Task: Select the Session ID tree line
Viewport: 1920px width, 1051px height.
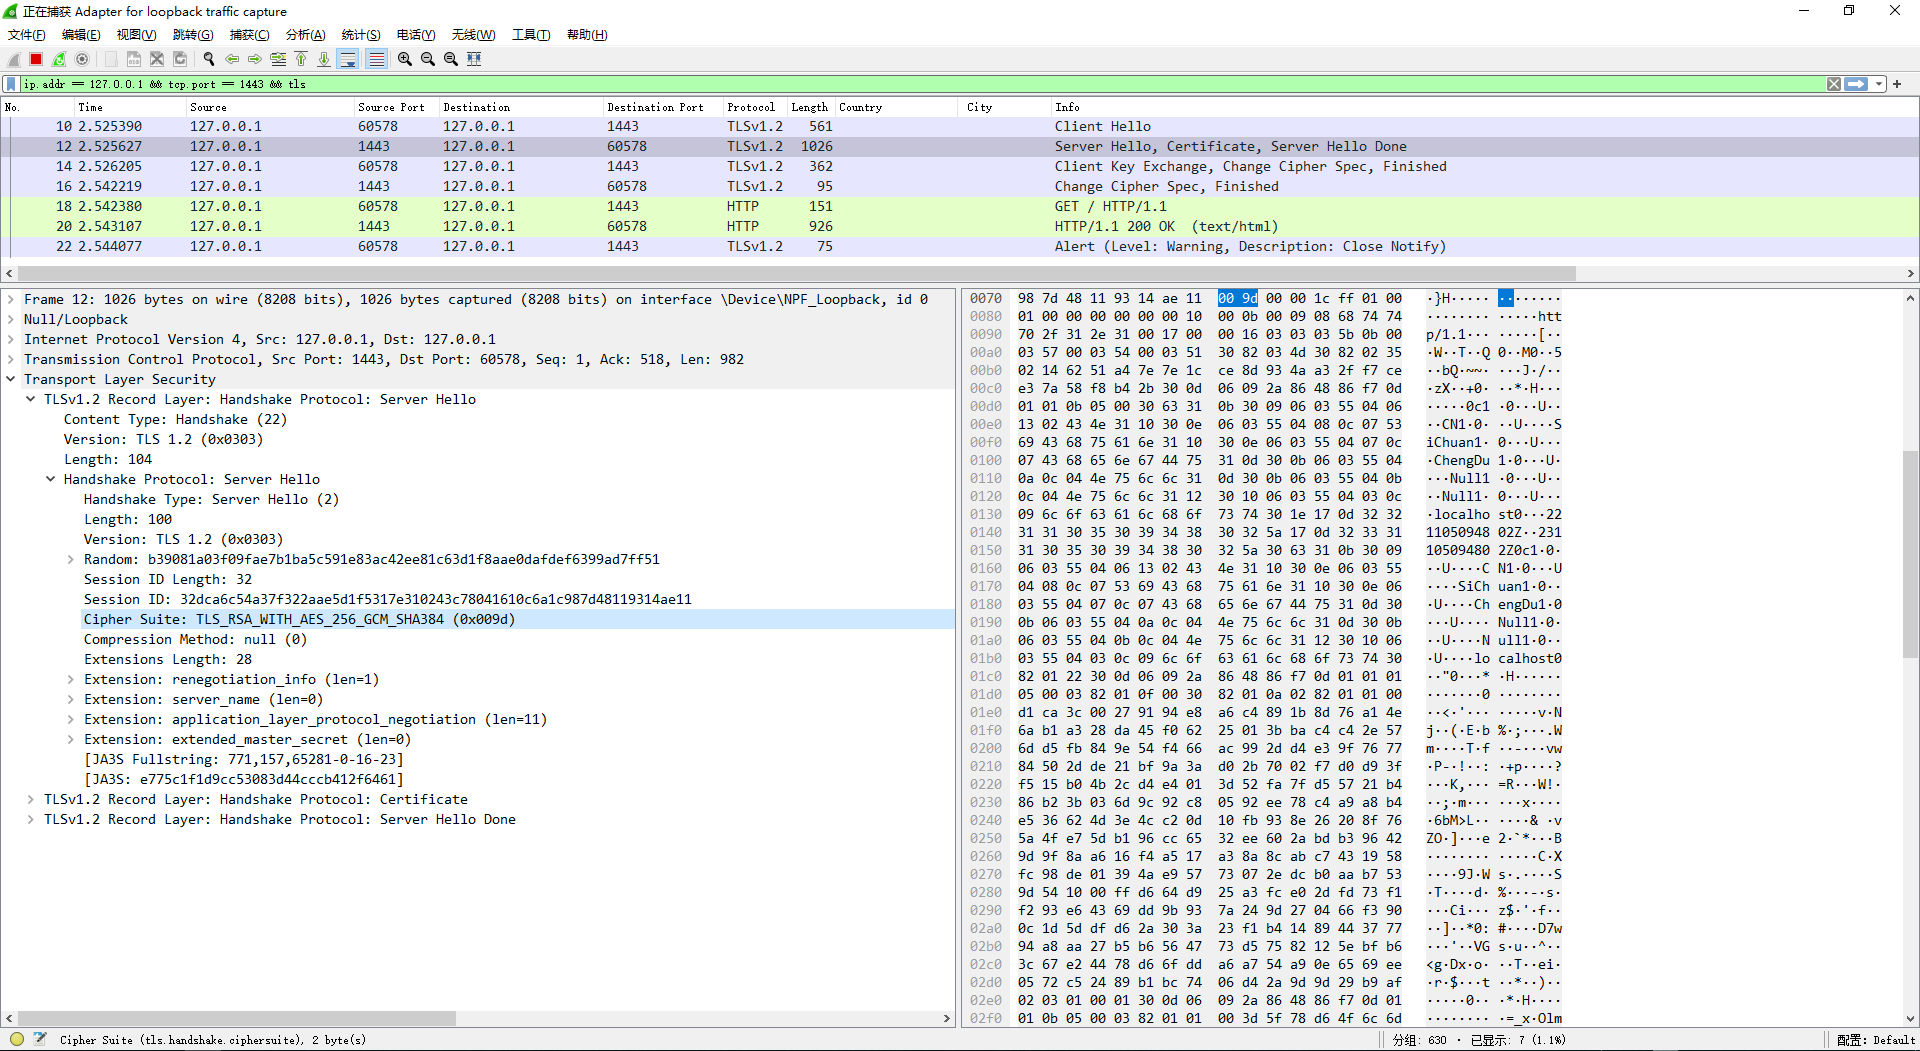Action: (x=388, y=599)
